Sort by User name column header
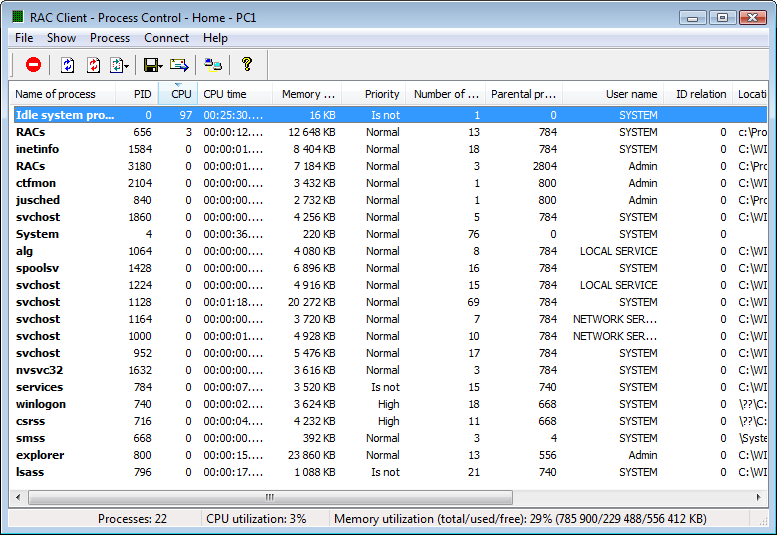 [x=612, y=94]
